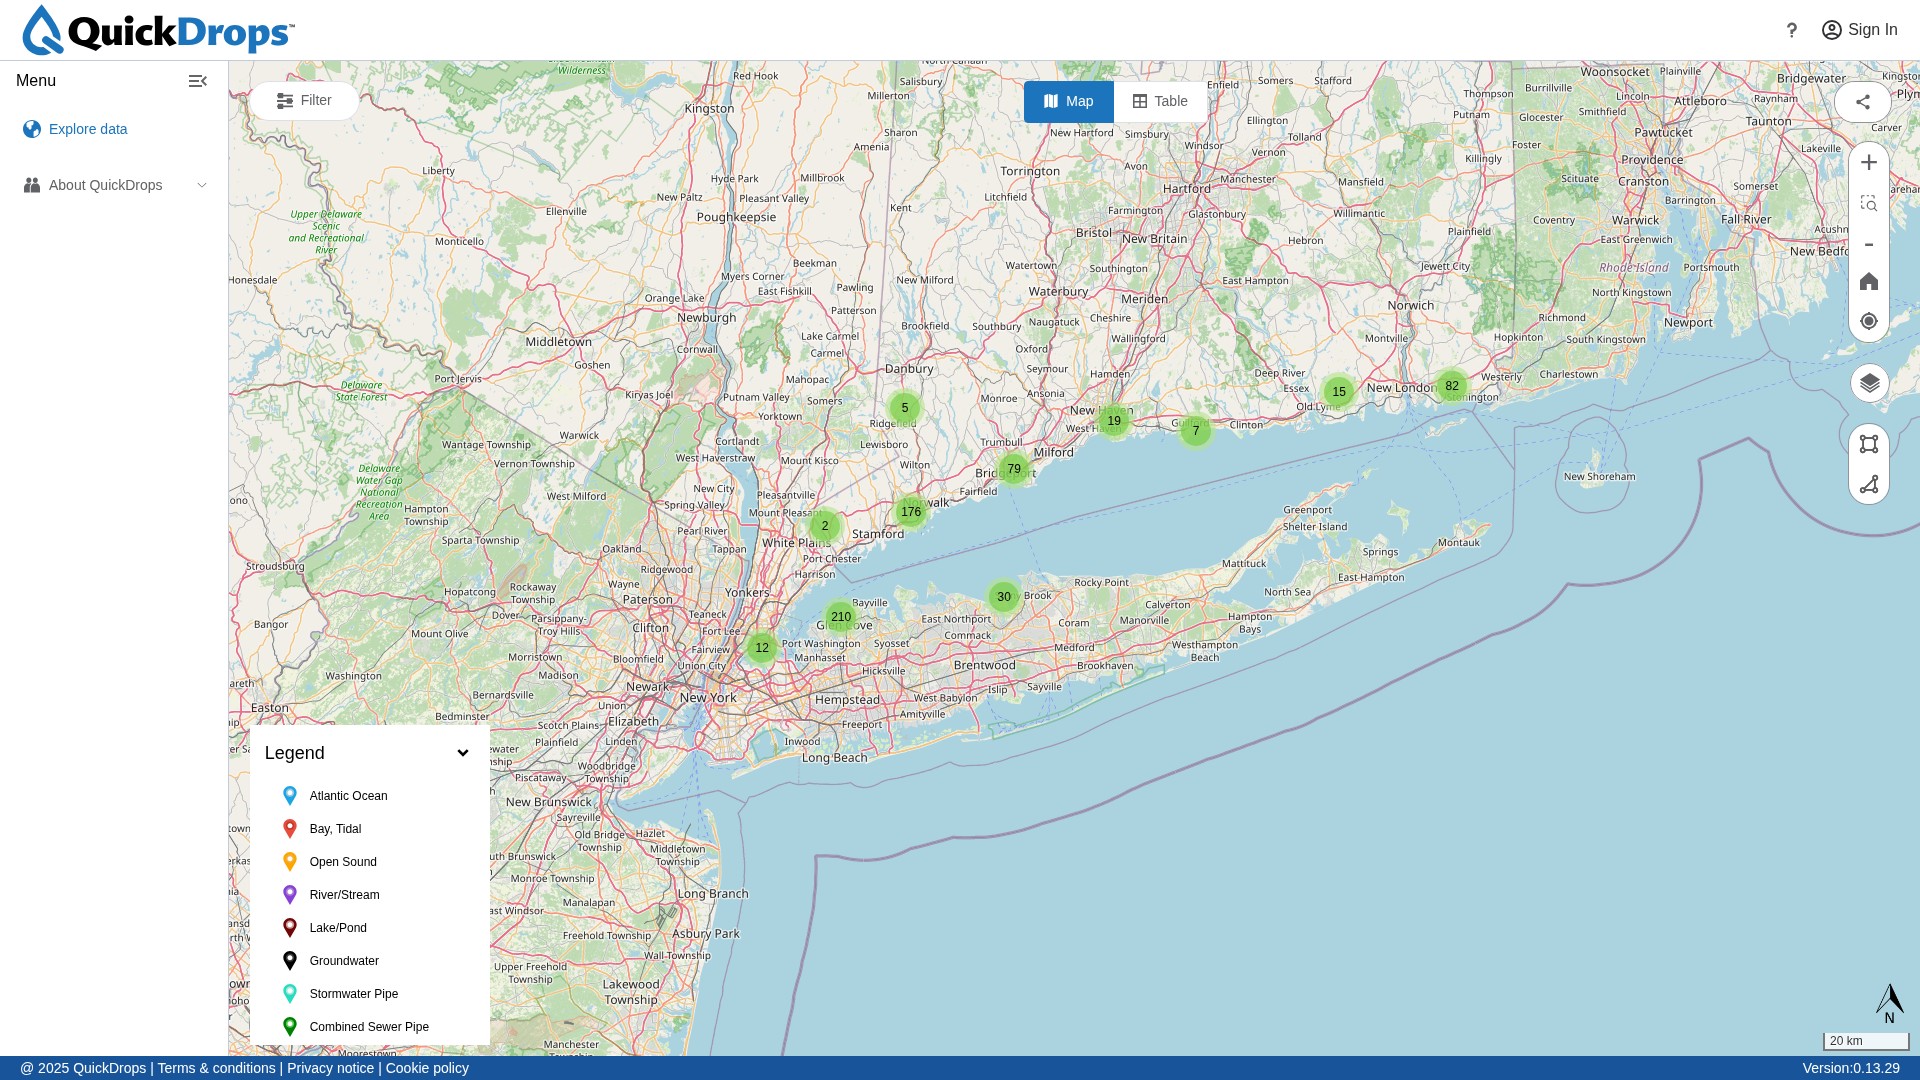This screenshot has height=1080, width=1920.
Task: Click the Groundwater legend marker
Action: pyautogui.click(x=290, y=961)
